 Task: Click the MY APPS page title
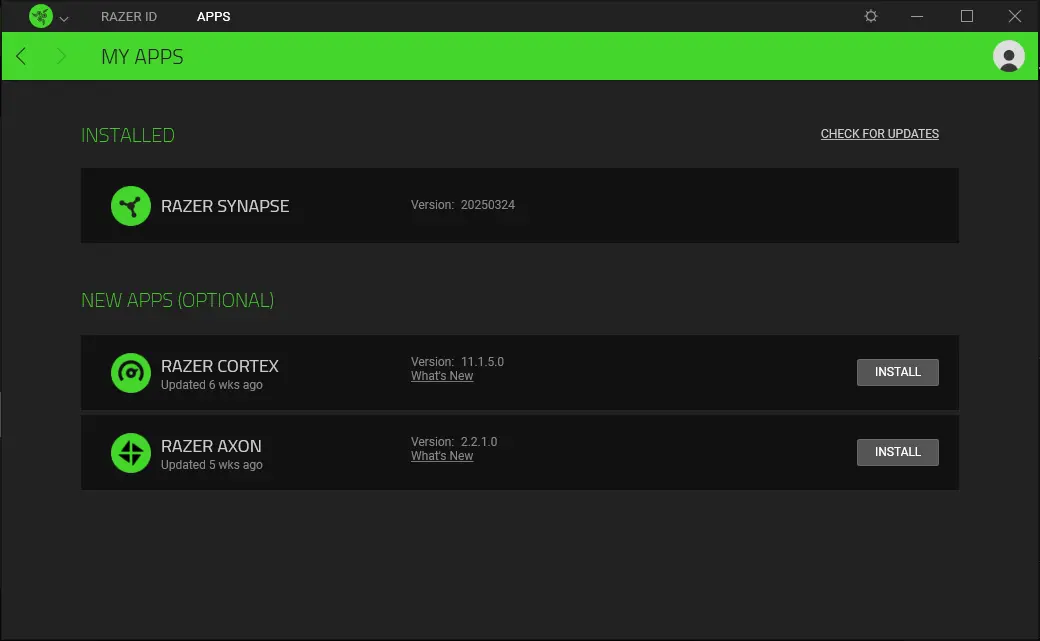click(142, 57)
